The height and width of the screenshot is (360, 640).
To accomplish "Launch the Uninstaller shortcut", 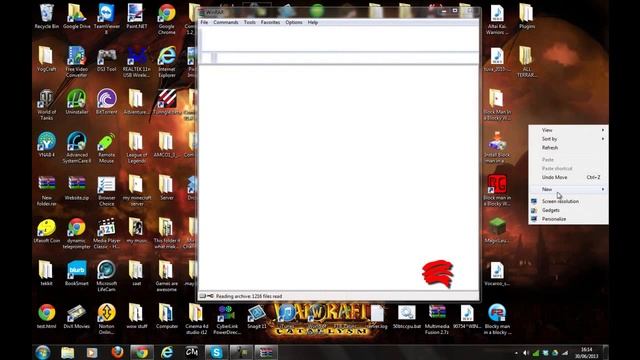I will tap(77, 102).
